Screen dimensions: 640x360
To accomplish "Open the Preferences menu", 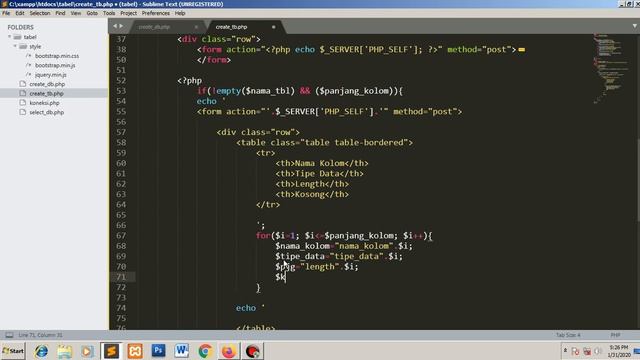I will (x=156, y=13).
